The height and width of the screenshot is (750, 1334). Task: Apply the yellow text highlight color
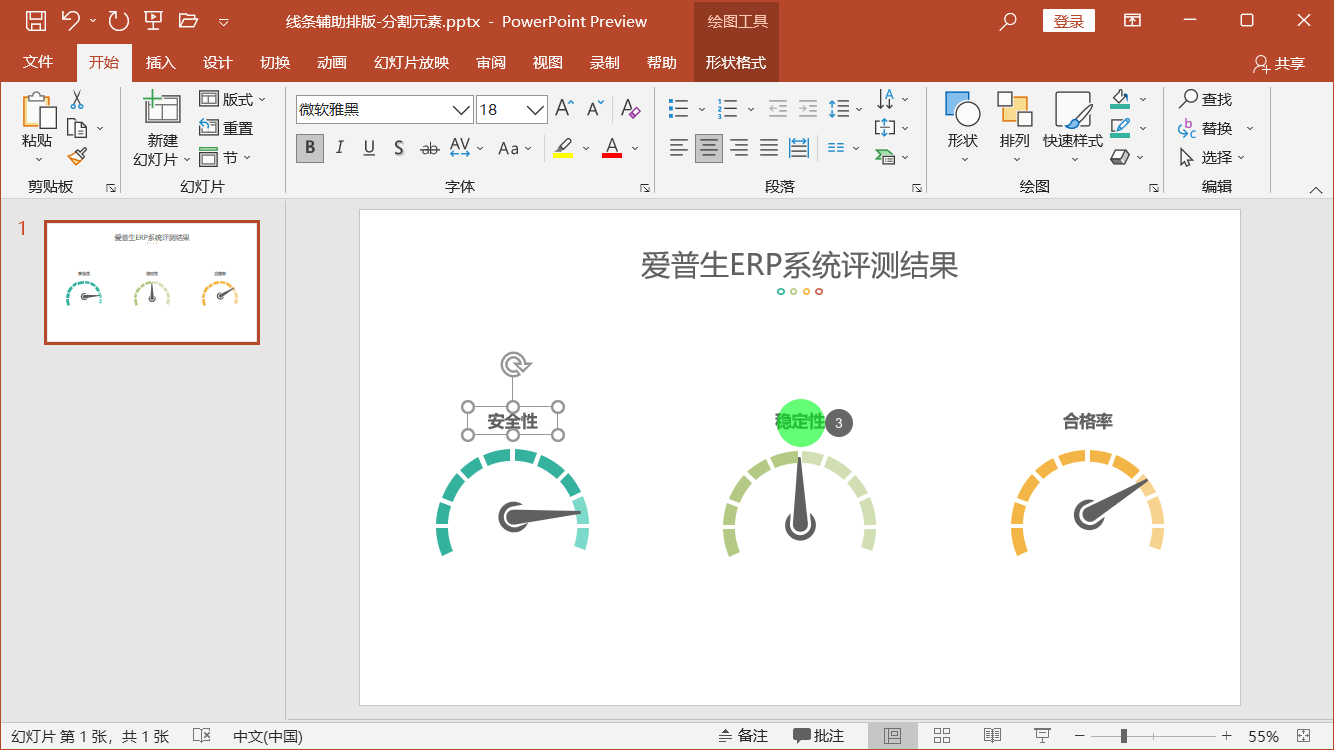563,148
